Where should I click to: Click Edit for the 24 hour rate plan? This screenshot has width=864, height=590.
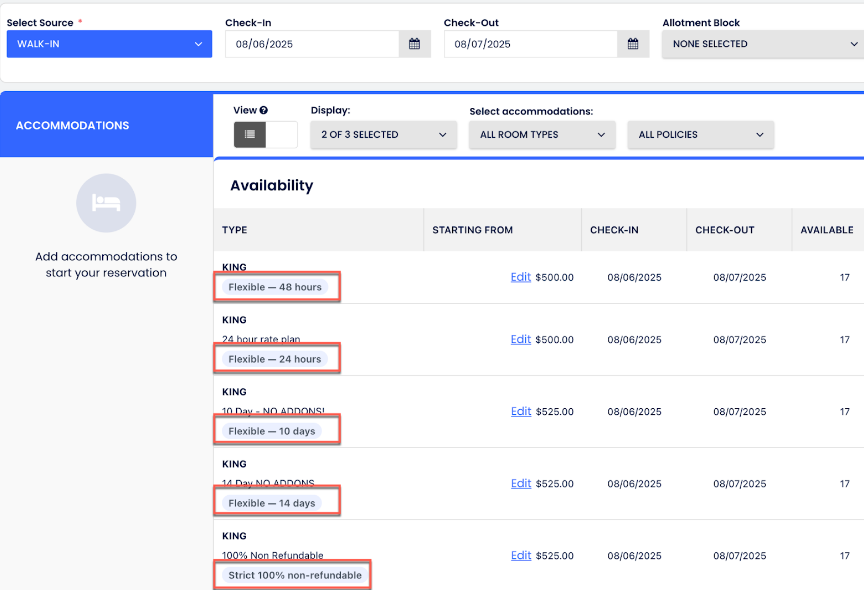click(x=520, y=339)
